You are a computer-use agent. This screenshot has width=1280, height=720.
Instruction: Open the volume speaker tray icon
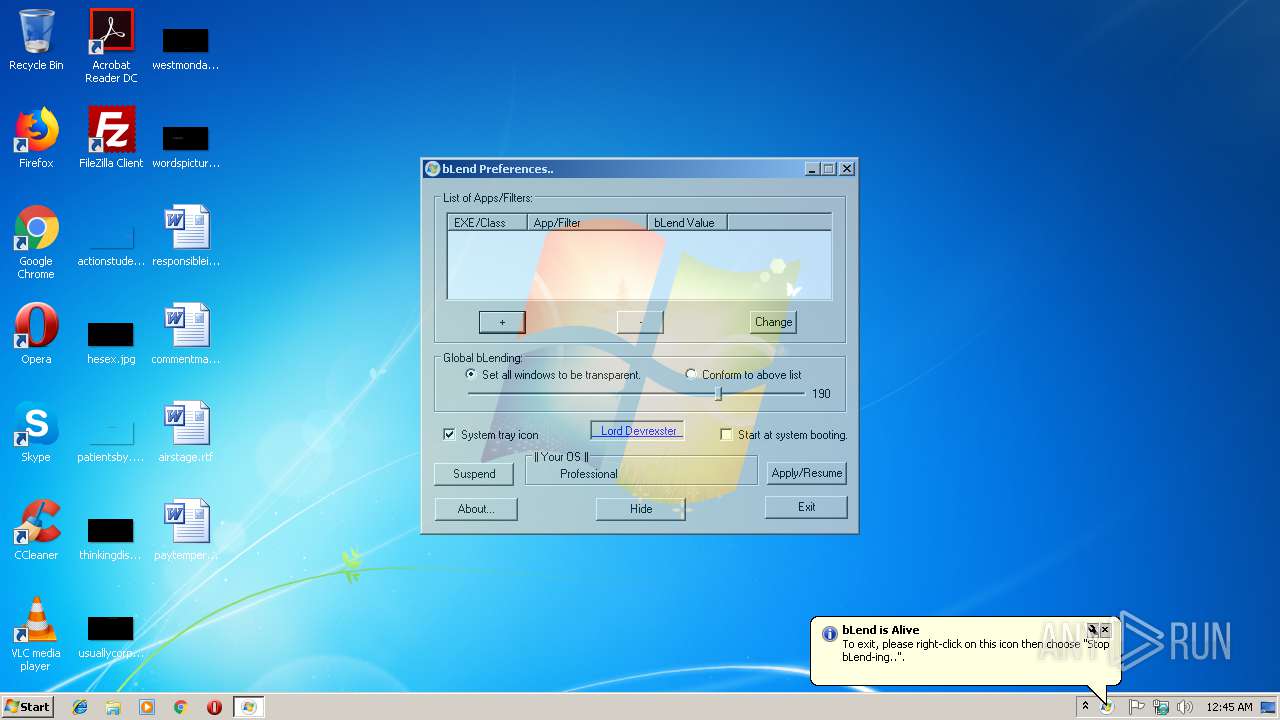pos(1185,707)
